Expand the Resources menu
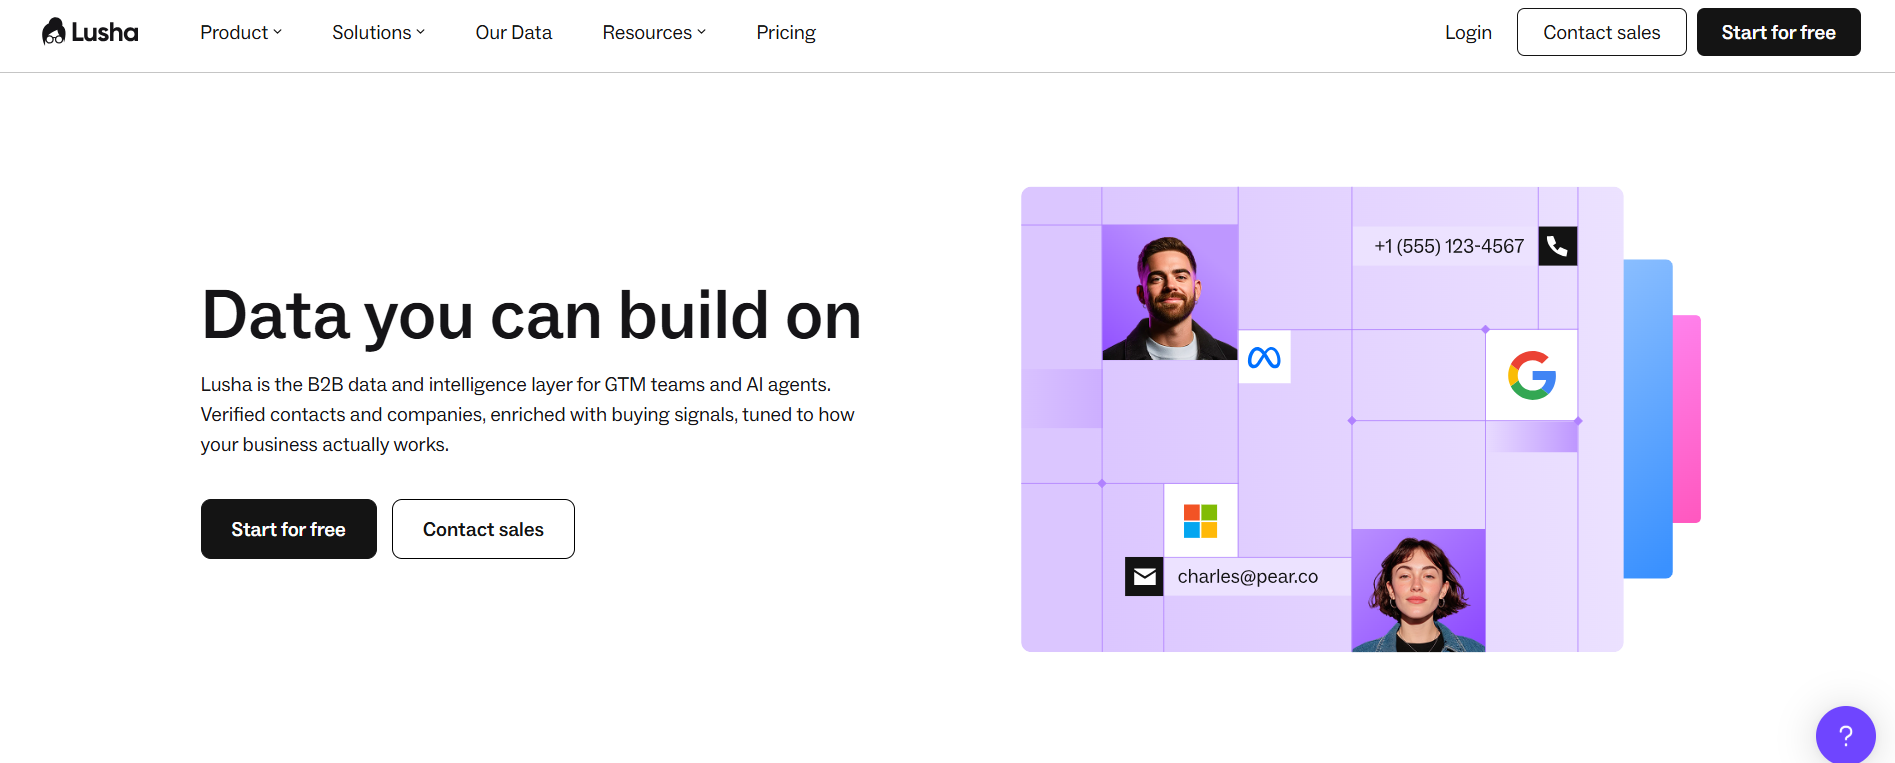1895x763 pixels. (654, 32)
